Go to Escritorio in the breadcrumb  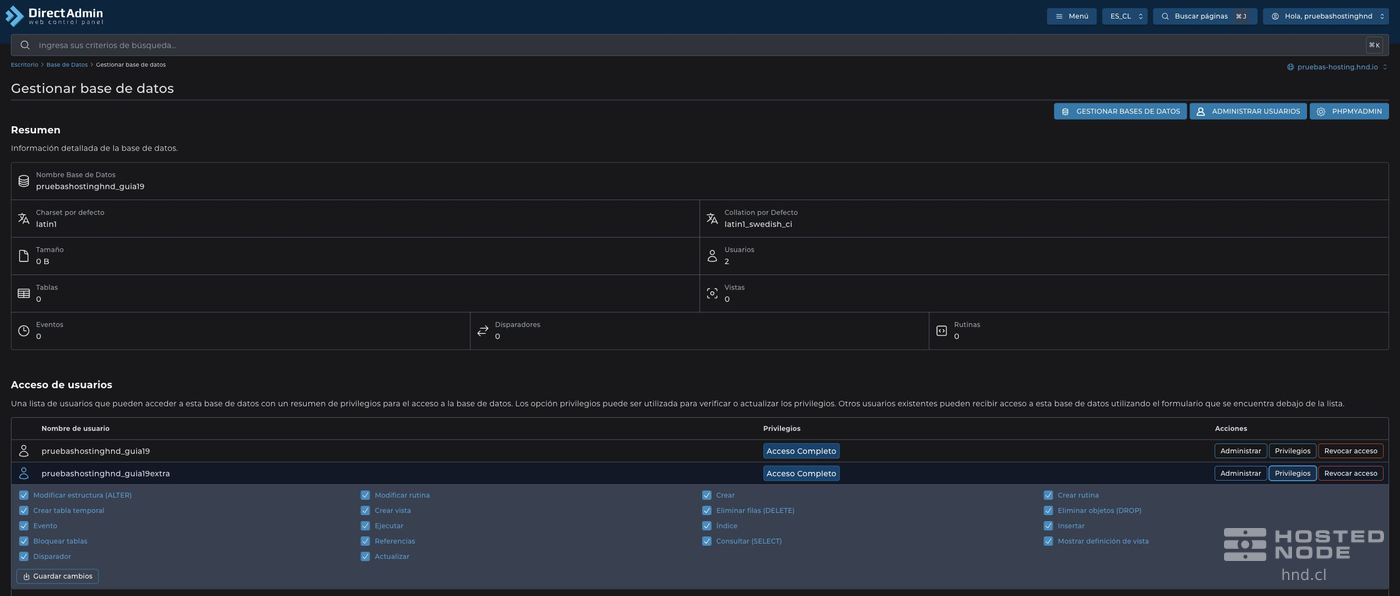(24, 65)
